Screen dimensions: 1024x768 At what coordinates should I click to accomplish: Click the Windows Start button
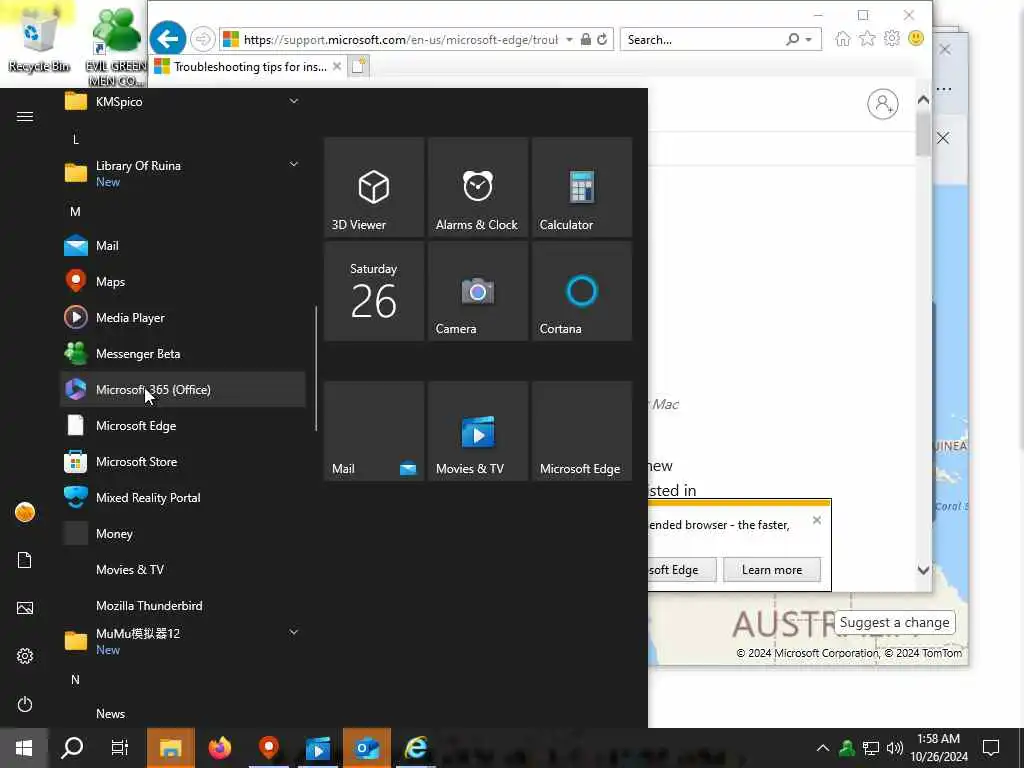coord(24,748)
